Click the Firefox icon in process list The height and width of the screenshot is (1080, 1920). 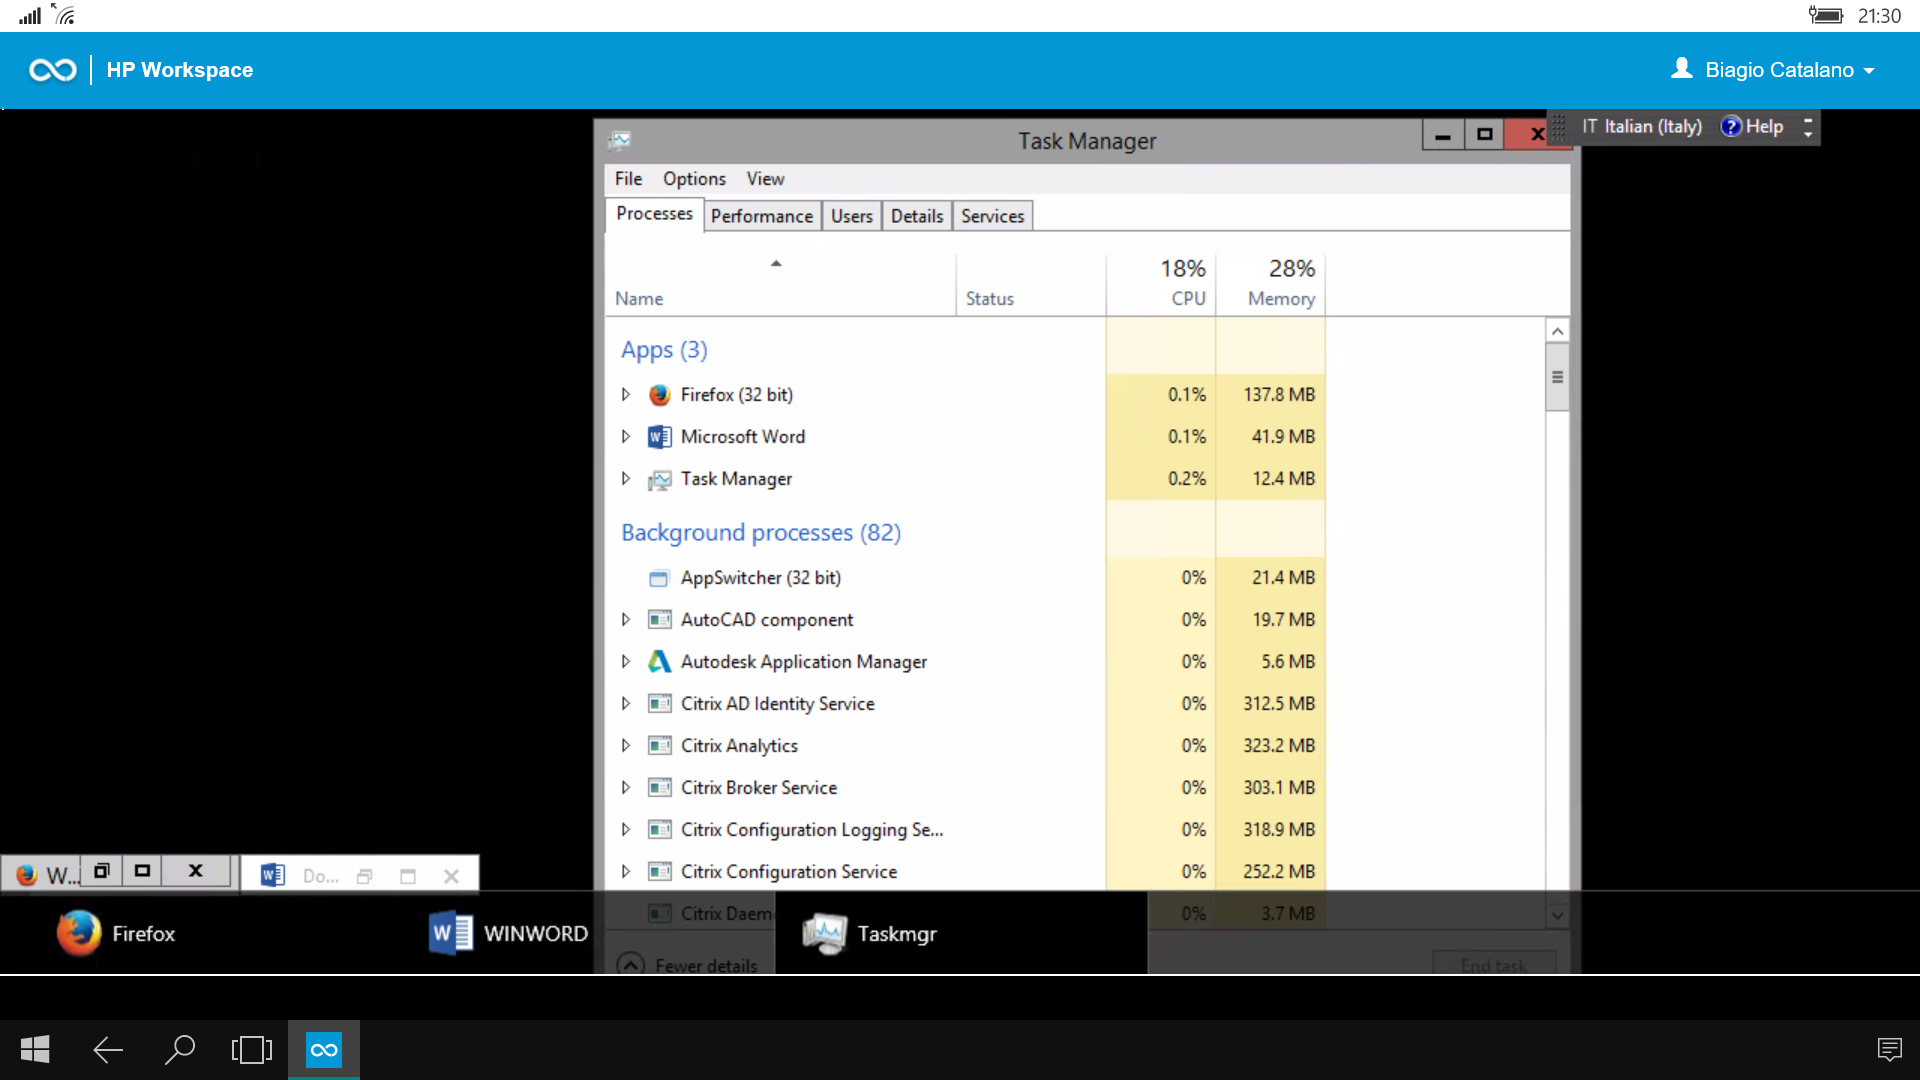tap(659, 395)
